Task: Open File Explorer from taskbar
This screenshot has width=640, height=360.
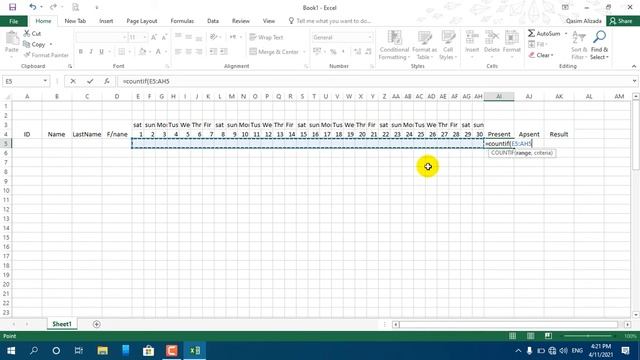Action: pos(102,351)
